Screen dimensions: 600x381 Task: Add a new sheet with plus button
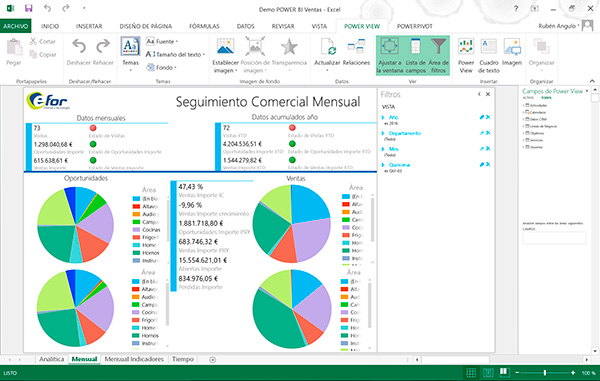[213, 359]
